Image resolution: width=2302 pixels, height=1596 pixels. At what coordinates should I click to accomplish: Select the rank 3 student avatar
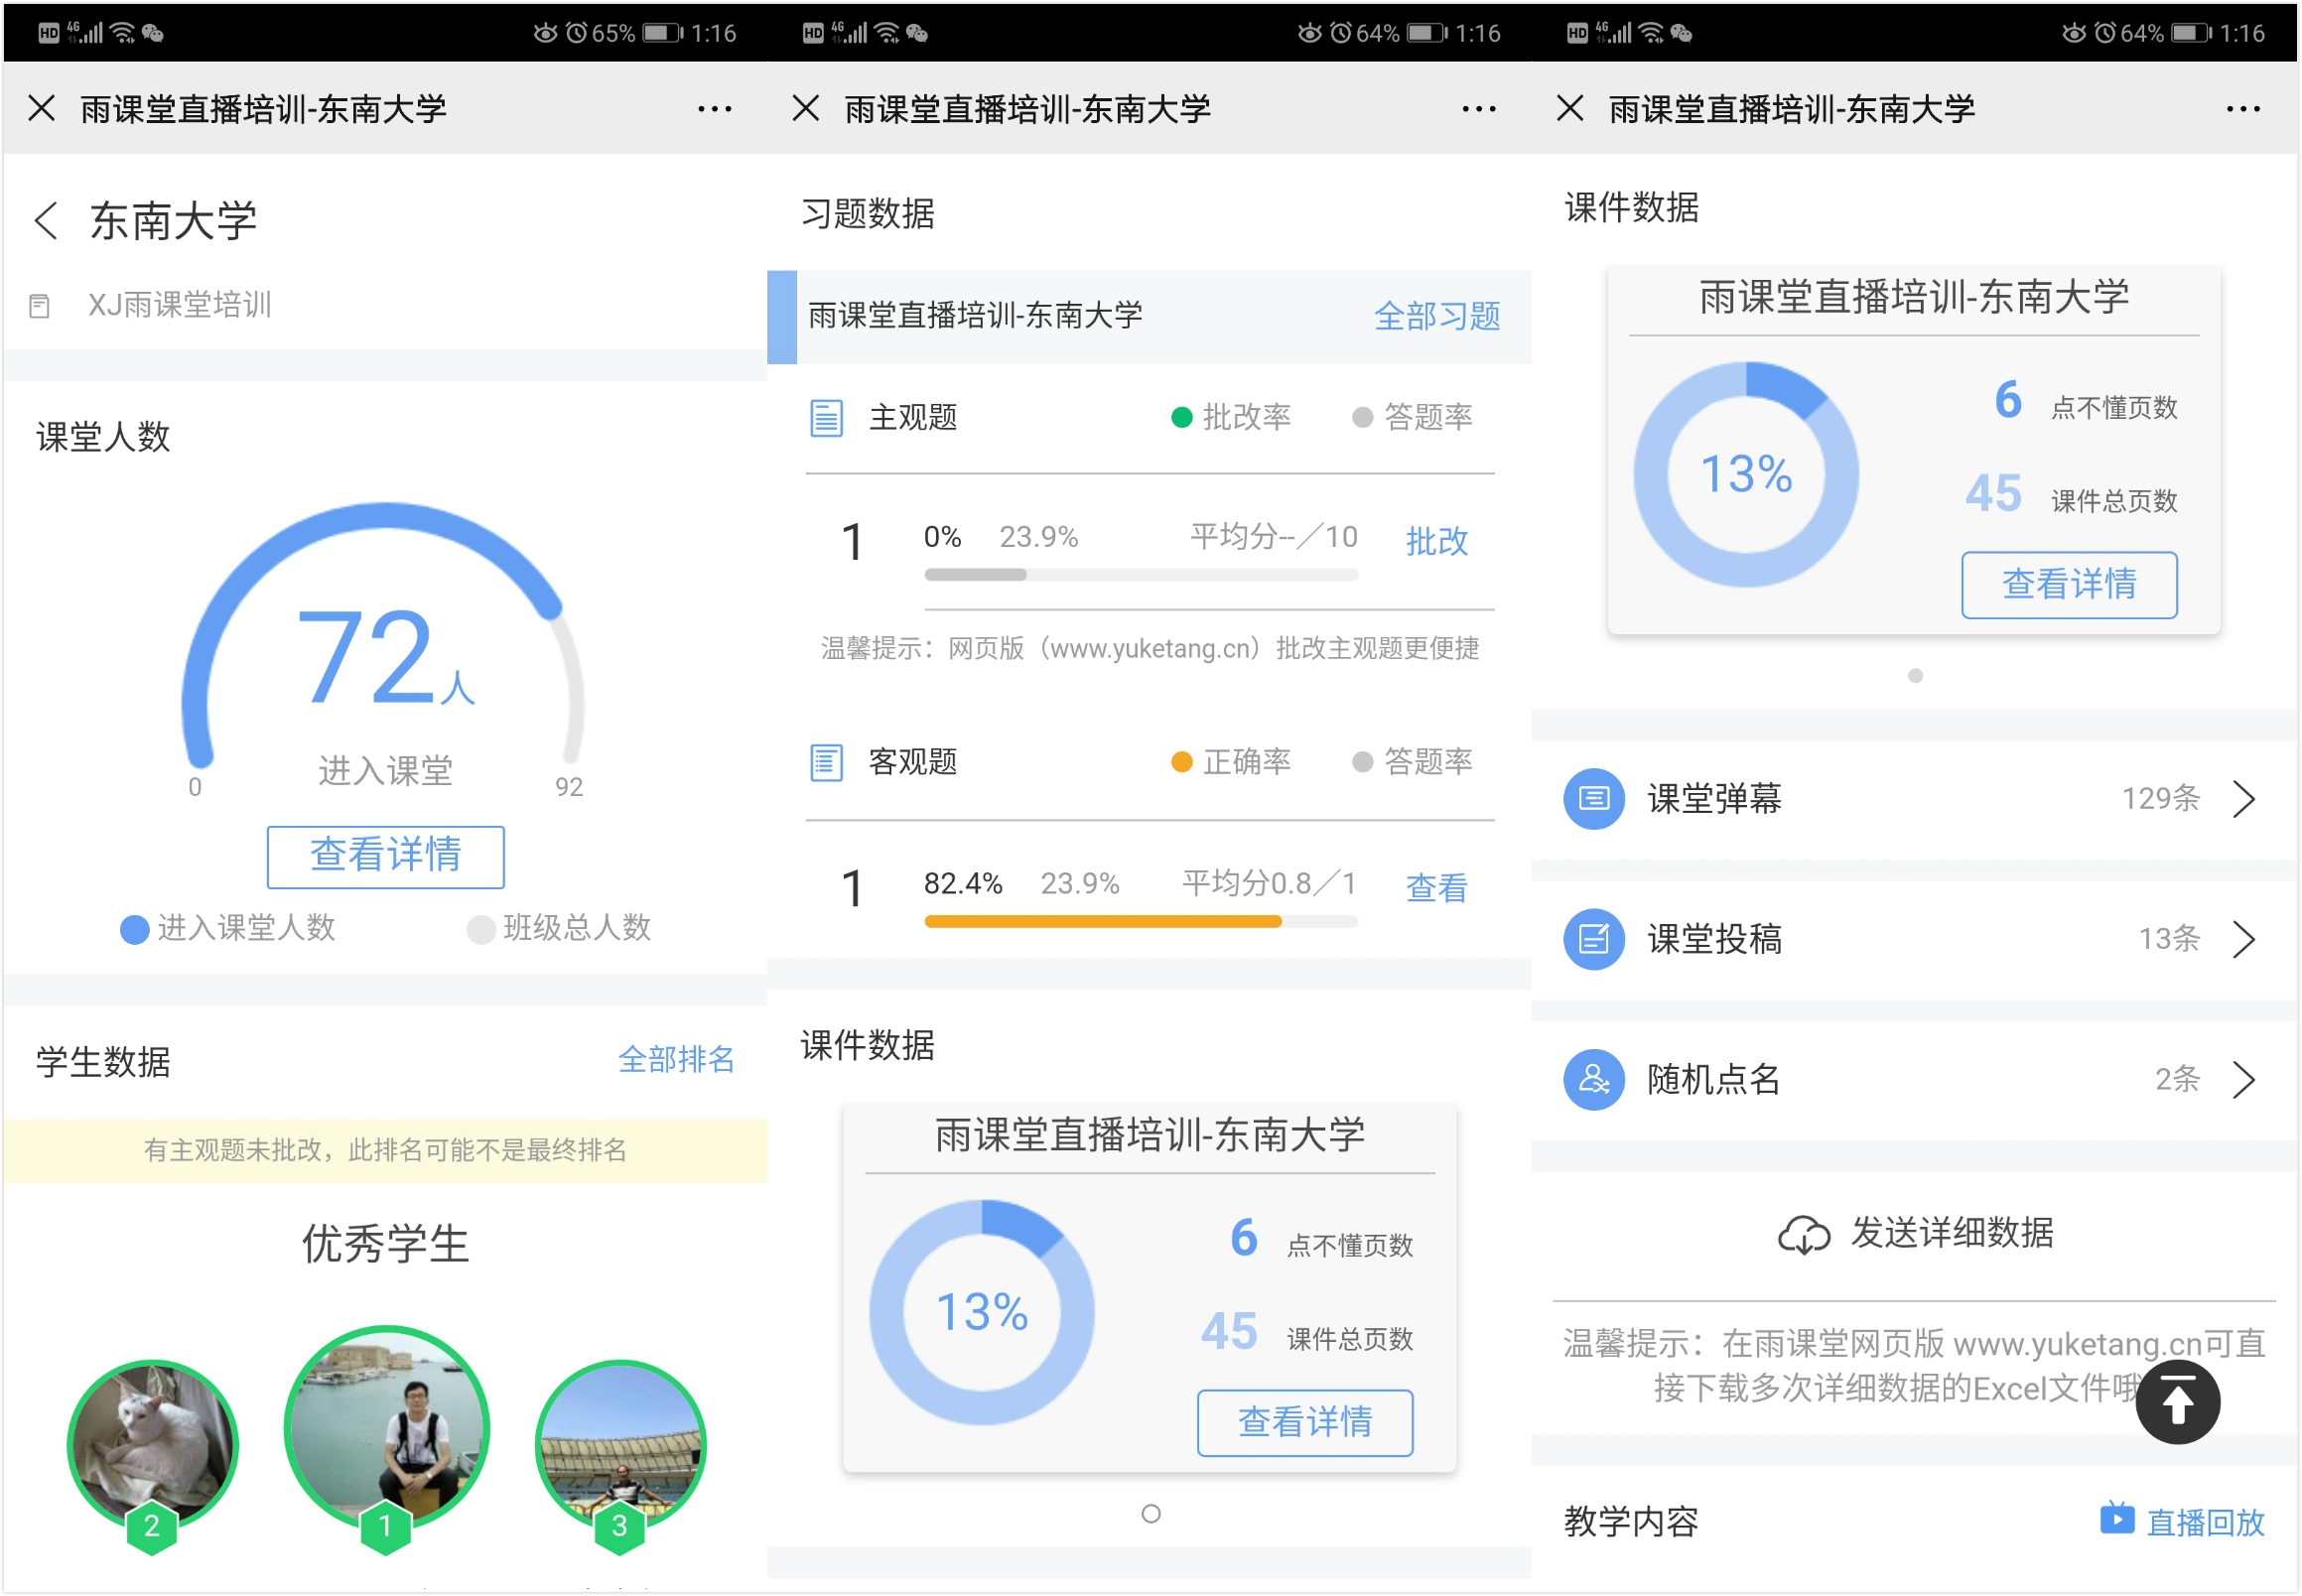620,1447
